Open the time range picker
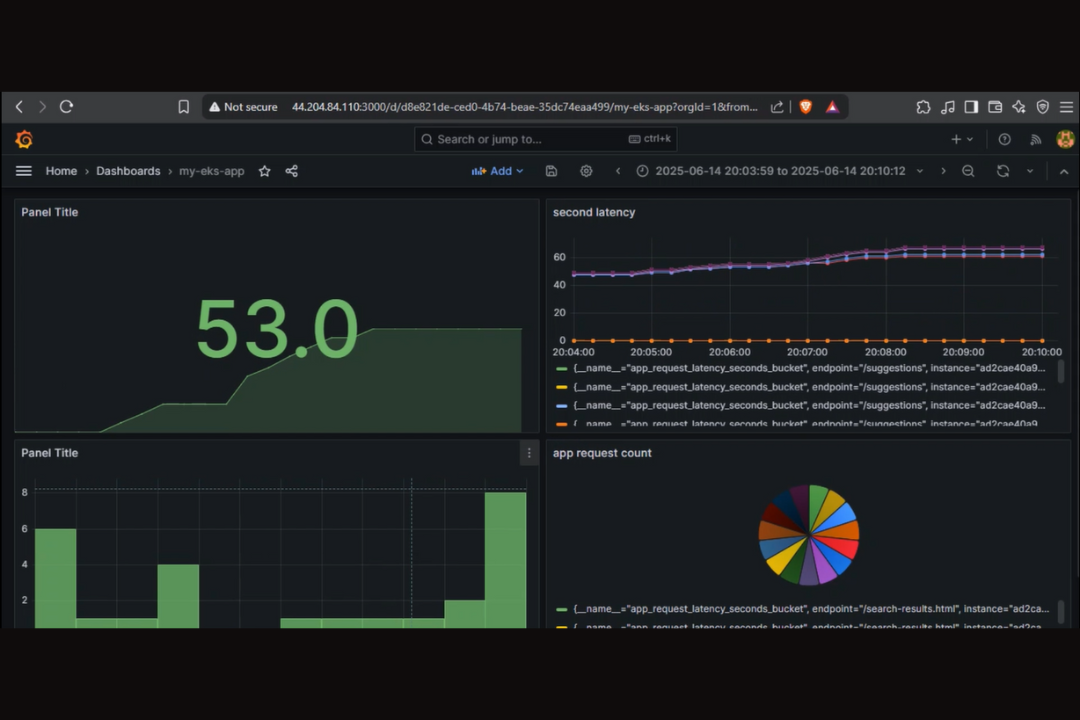The width and height of the screenshot is (1080, 720). (x=779, y=171)
